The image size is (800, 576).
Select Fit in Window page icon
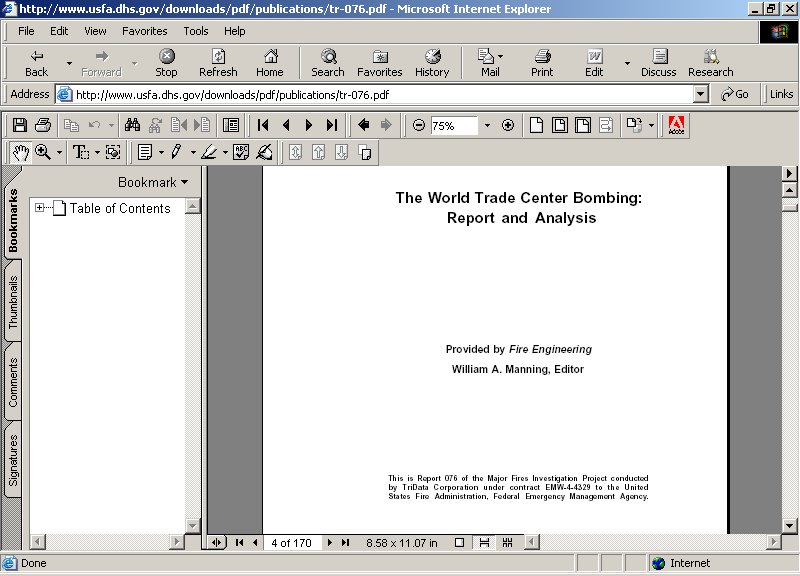(560, 125)
